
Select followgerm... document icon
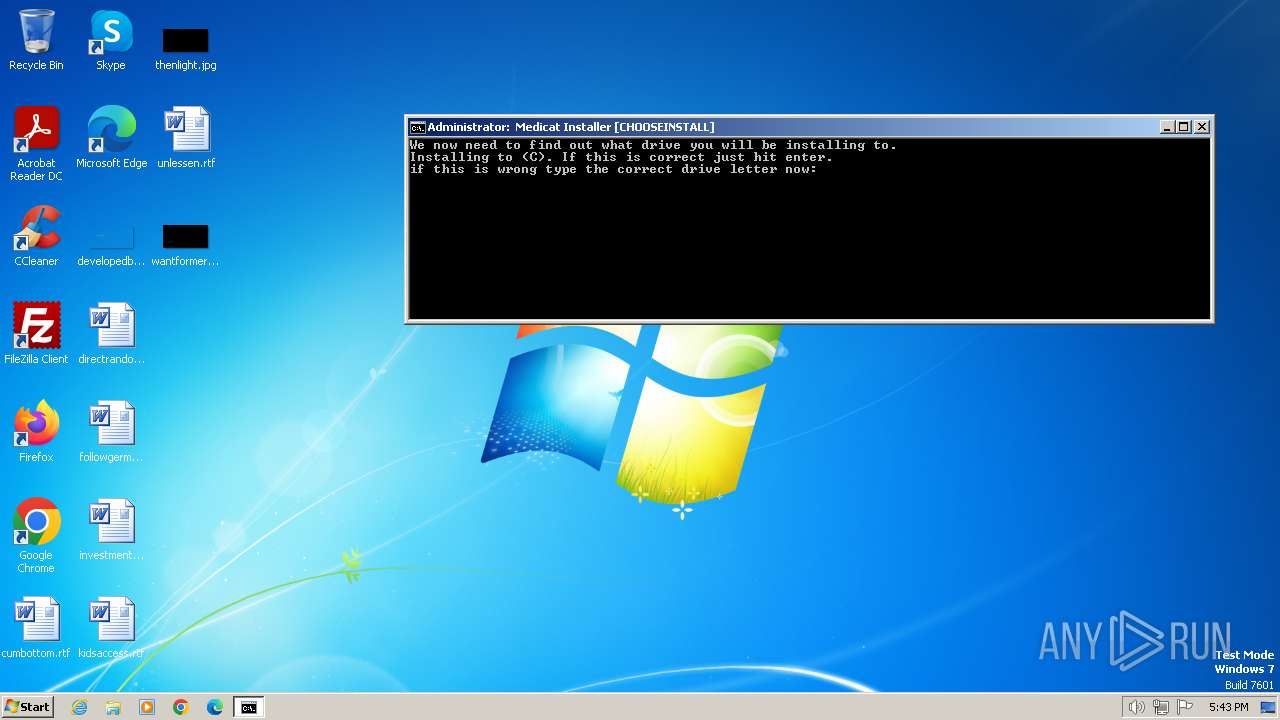coord(111,432)
